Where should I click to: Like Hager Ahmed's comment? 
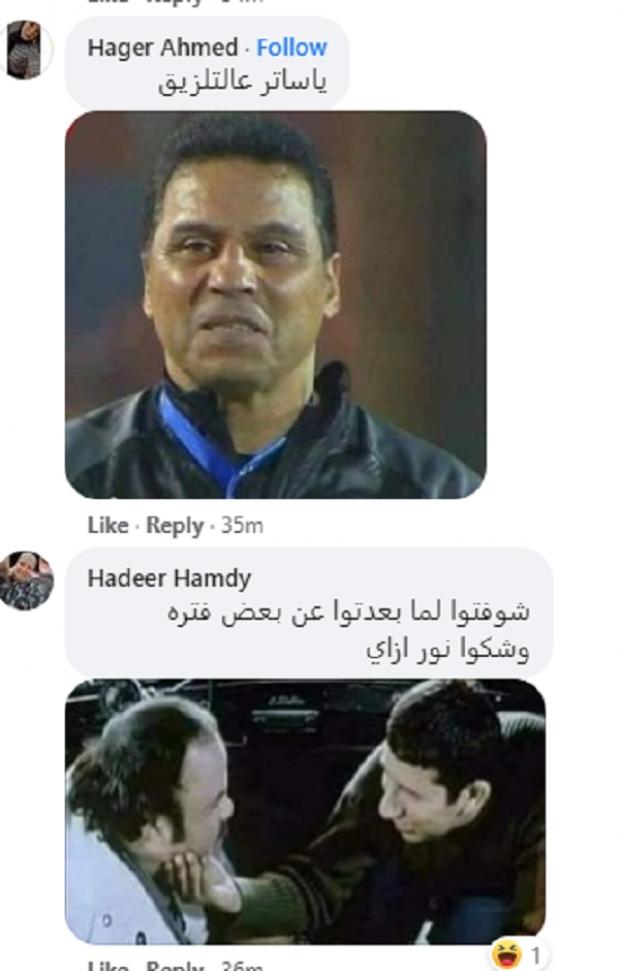(108, 525)
